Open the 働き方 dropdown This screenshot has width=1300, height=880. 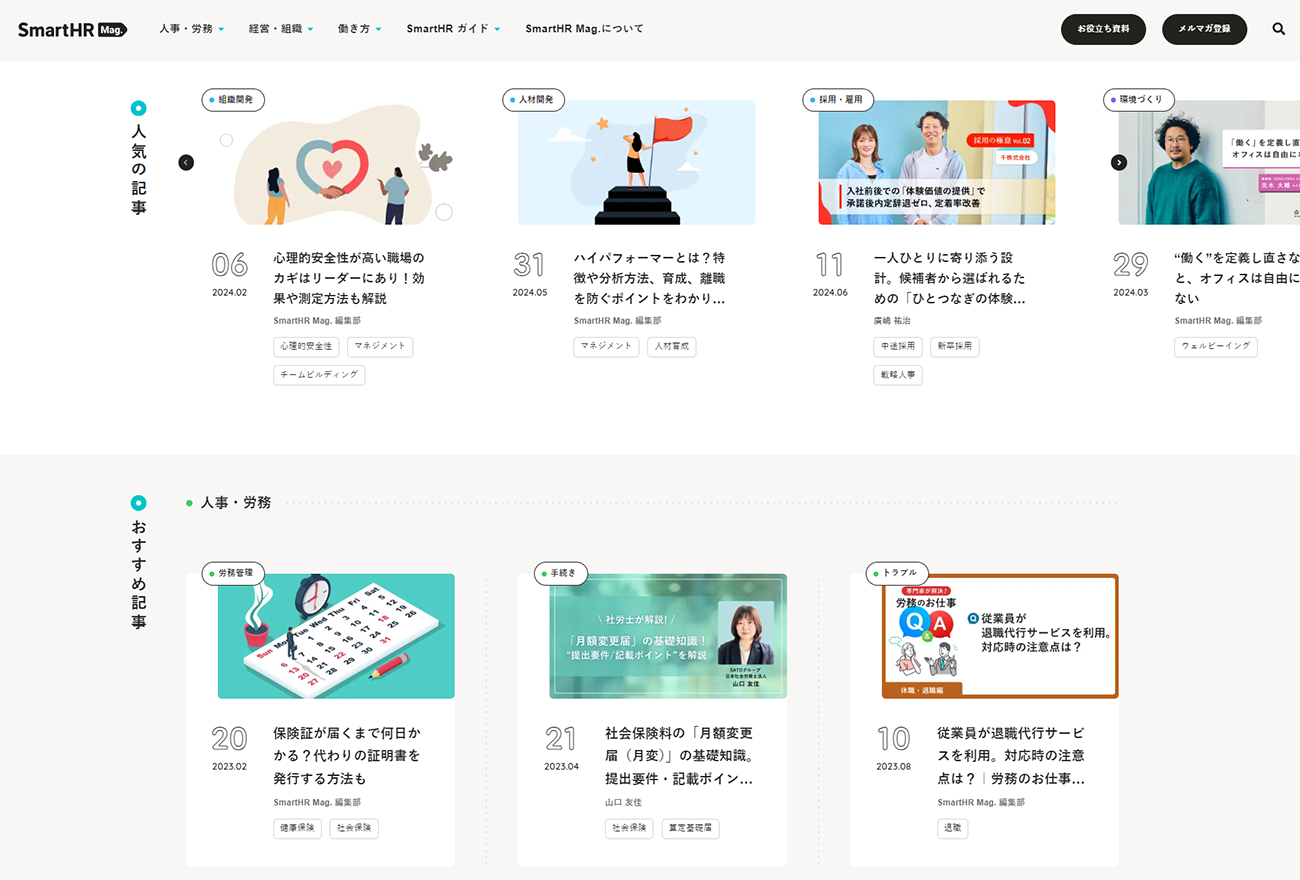point(359,29)
